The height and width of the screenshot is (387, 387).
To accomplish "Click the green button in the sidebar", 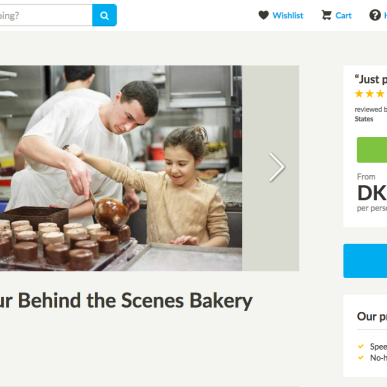I will click(x=372, y=150).
